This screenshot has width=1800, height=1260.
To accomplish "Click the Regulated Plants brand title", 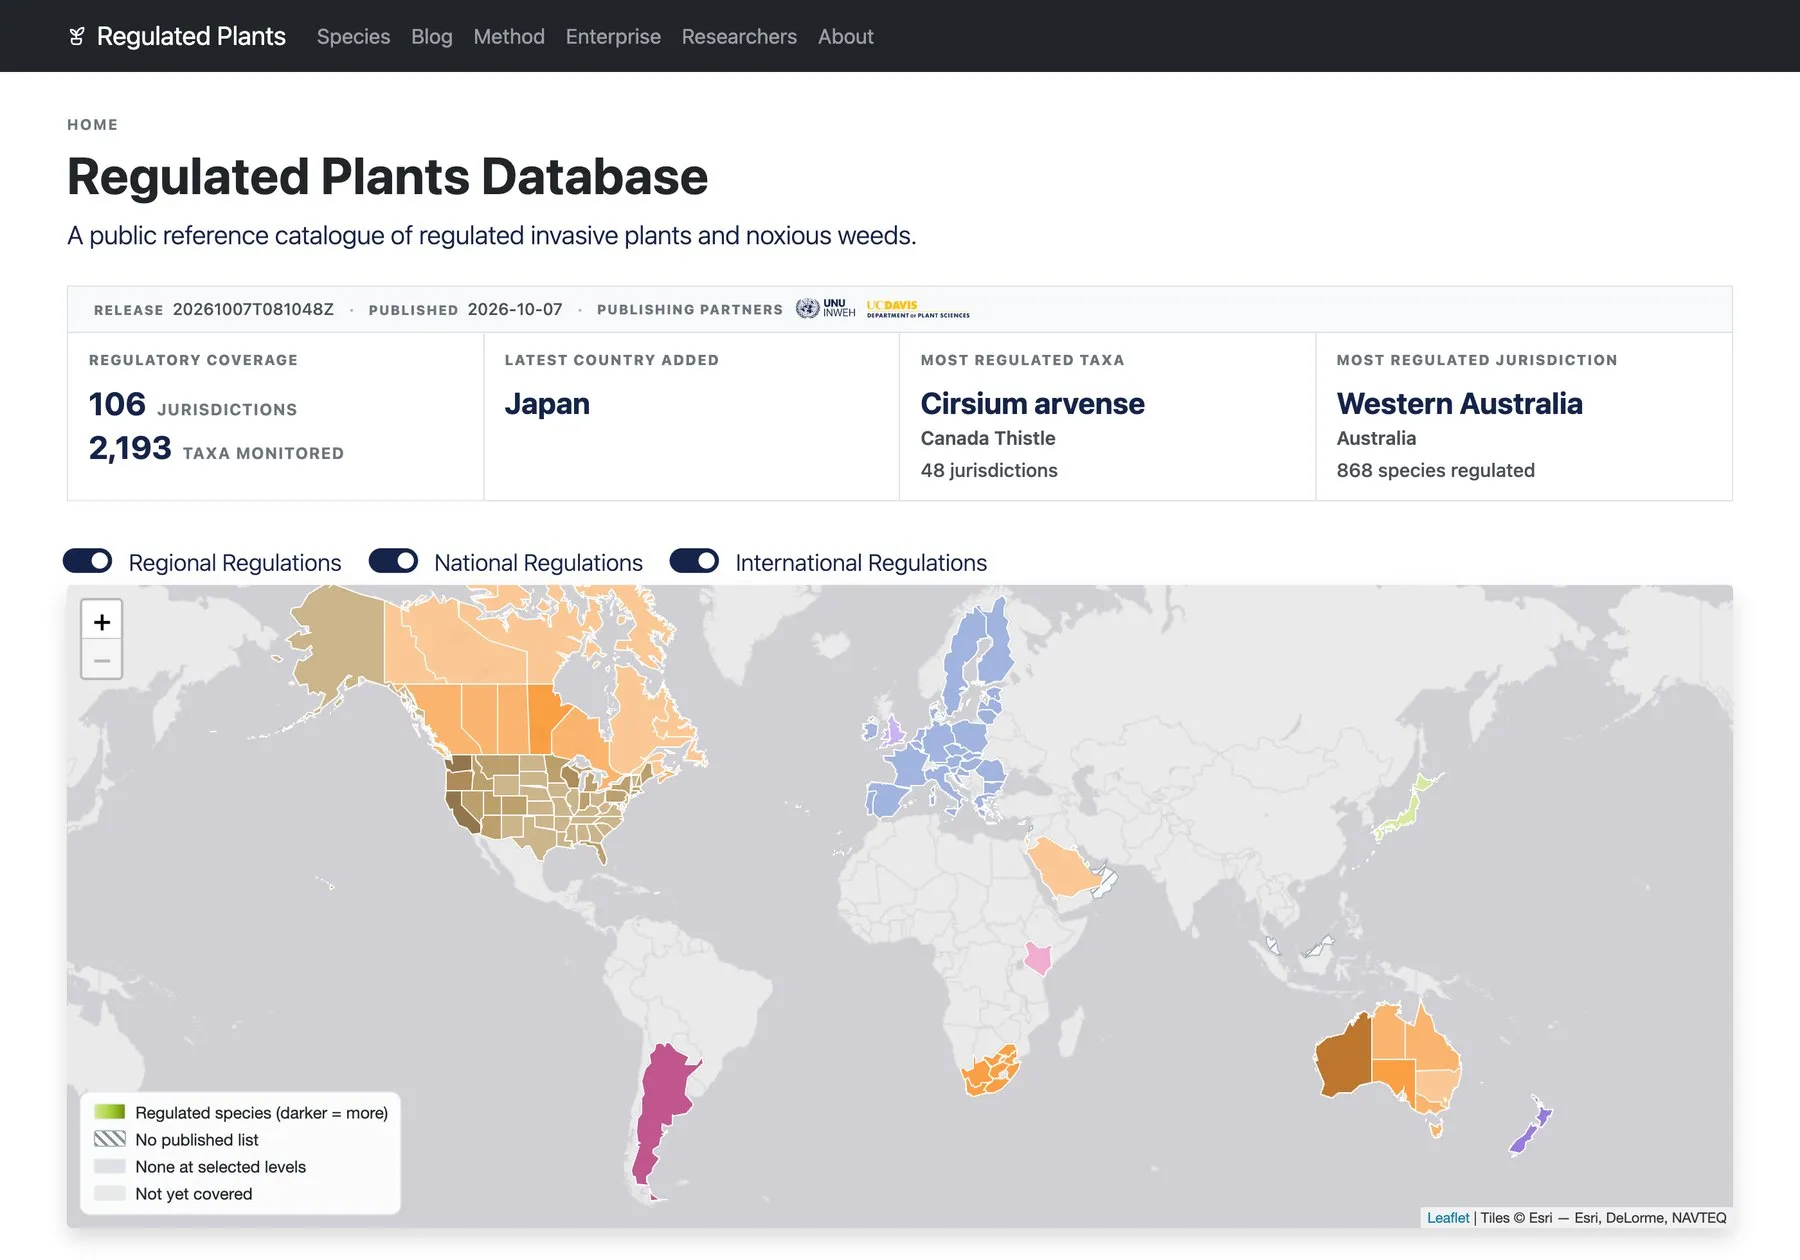I will pos(191,37).
